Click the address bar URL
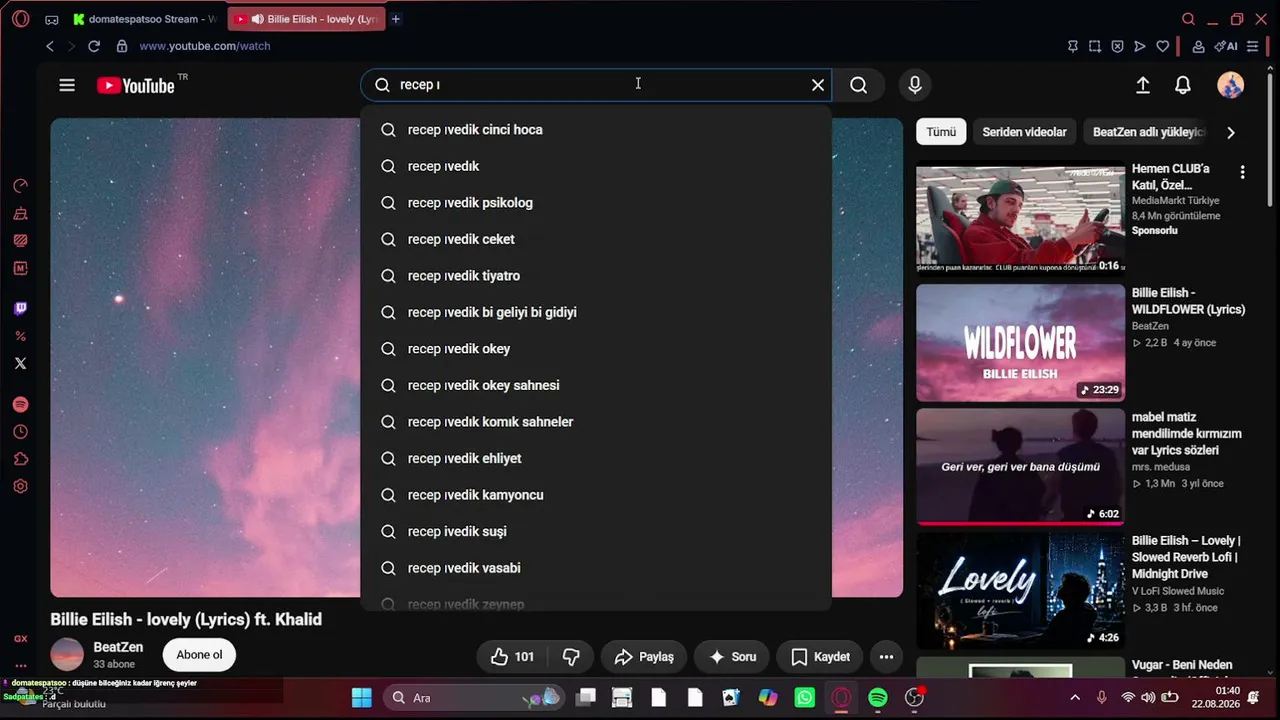The height and width of the screenshot is (720, 1280). tap(205, 46)
